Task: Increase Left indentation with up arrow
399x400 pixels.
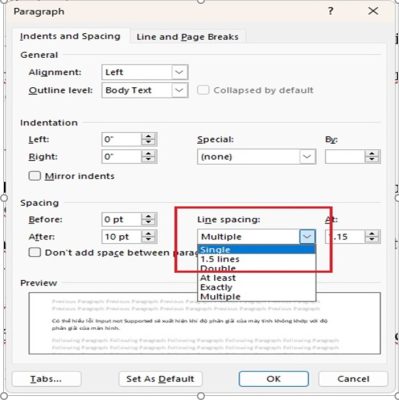Action: 148,136
